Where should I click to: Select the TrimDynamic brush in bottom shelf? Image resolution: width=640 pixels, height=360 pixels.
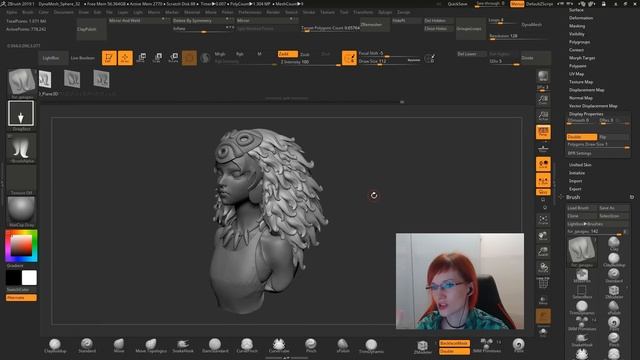[x=371, y=346]
